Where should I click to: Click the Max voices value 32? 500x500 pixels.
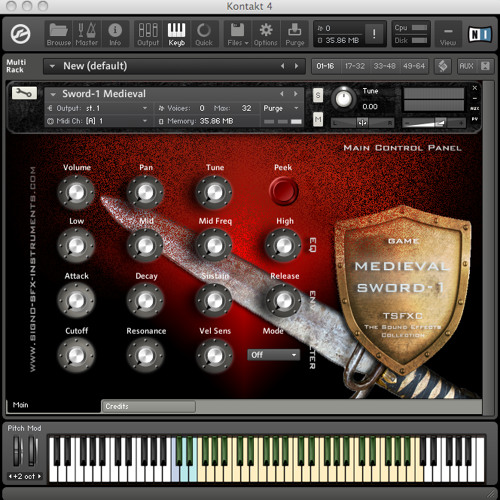point(246,108)
